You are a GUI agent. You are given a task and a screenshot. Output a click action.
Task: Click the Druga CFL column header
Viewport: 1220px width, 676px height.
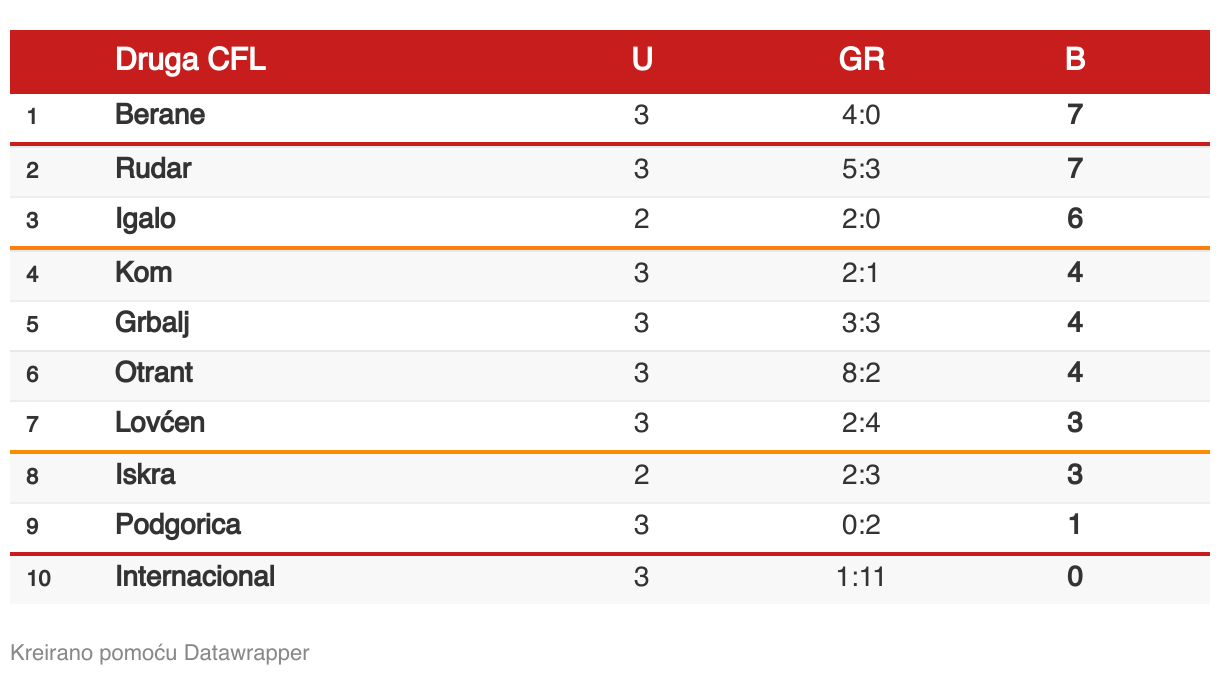coord(190,60)
